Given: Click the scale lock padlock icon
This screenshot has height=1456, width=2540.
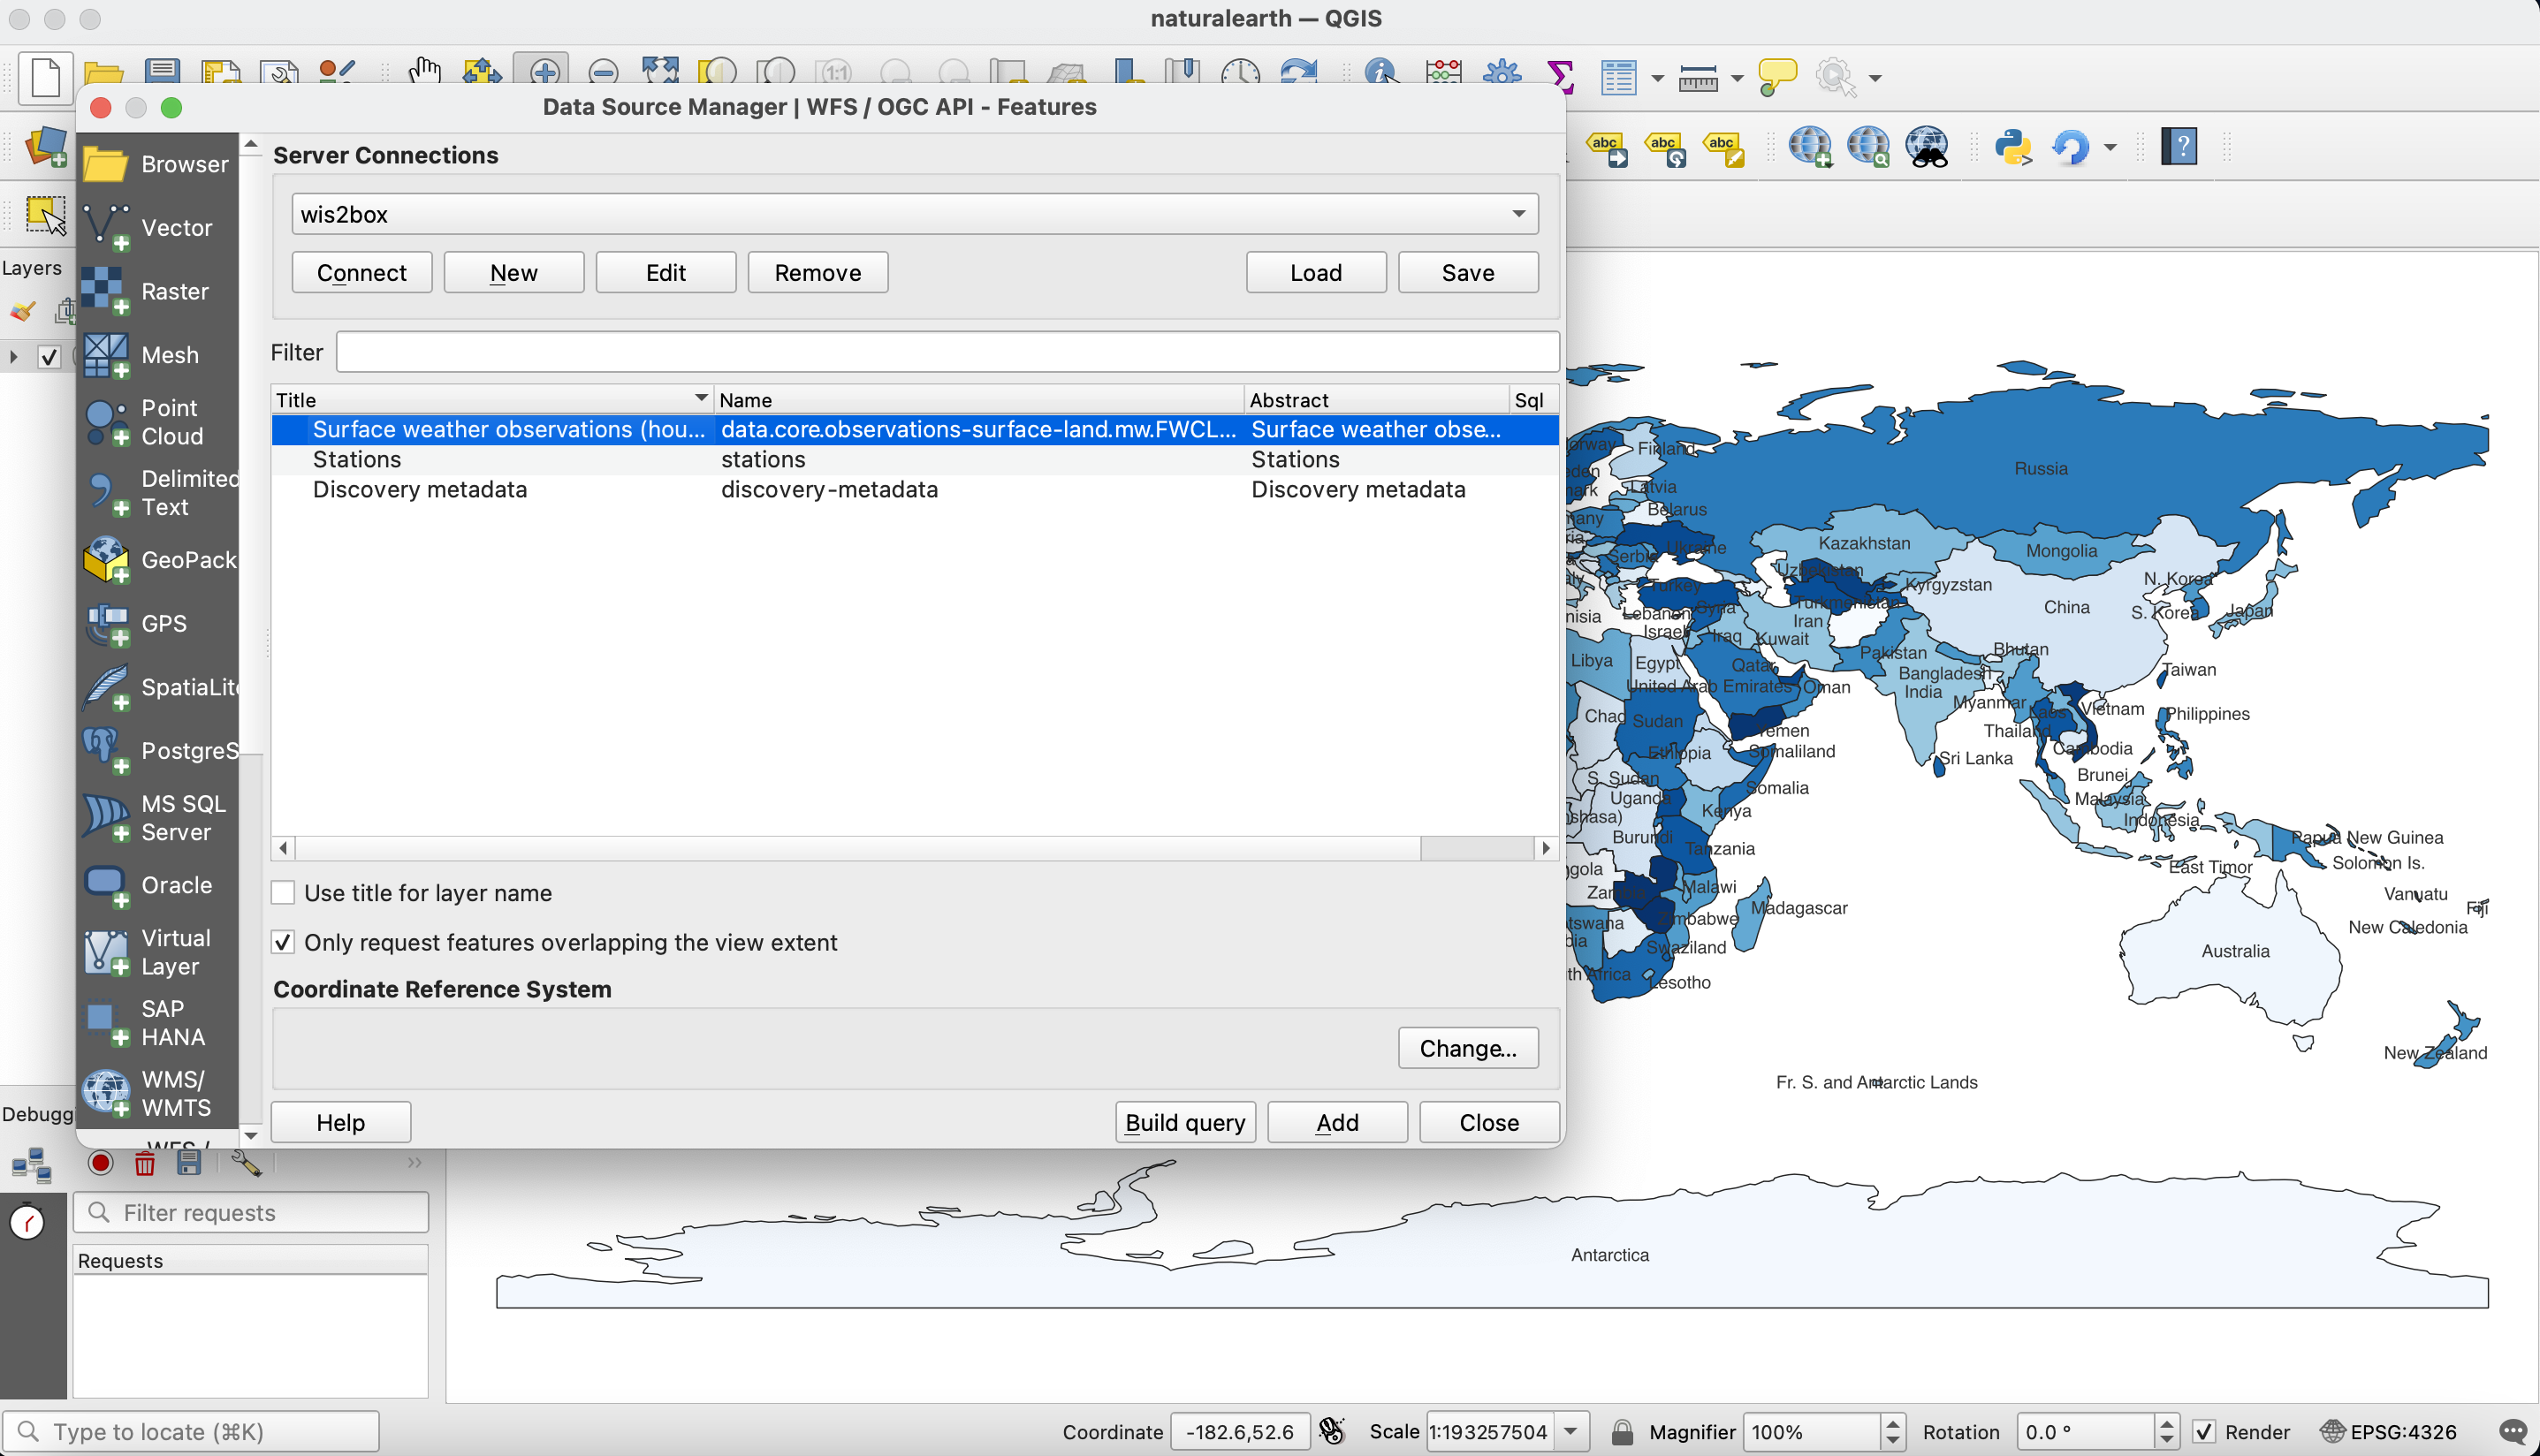Looking at the screenshot, I should click(x=1622, y=1432).
